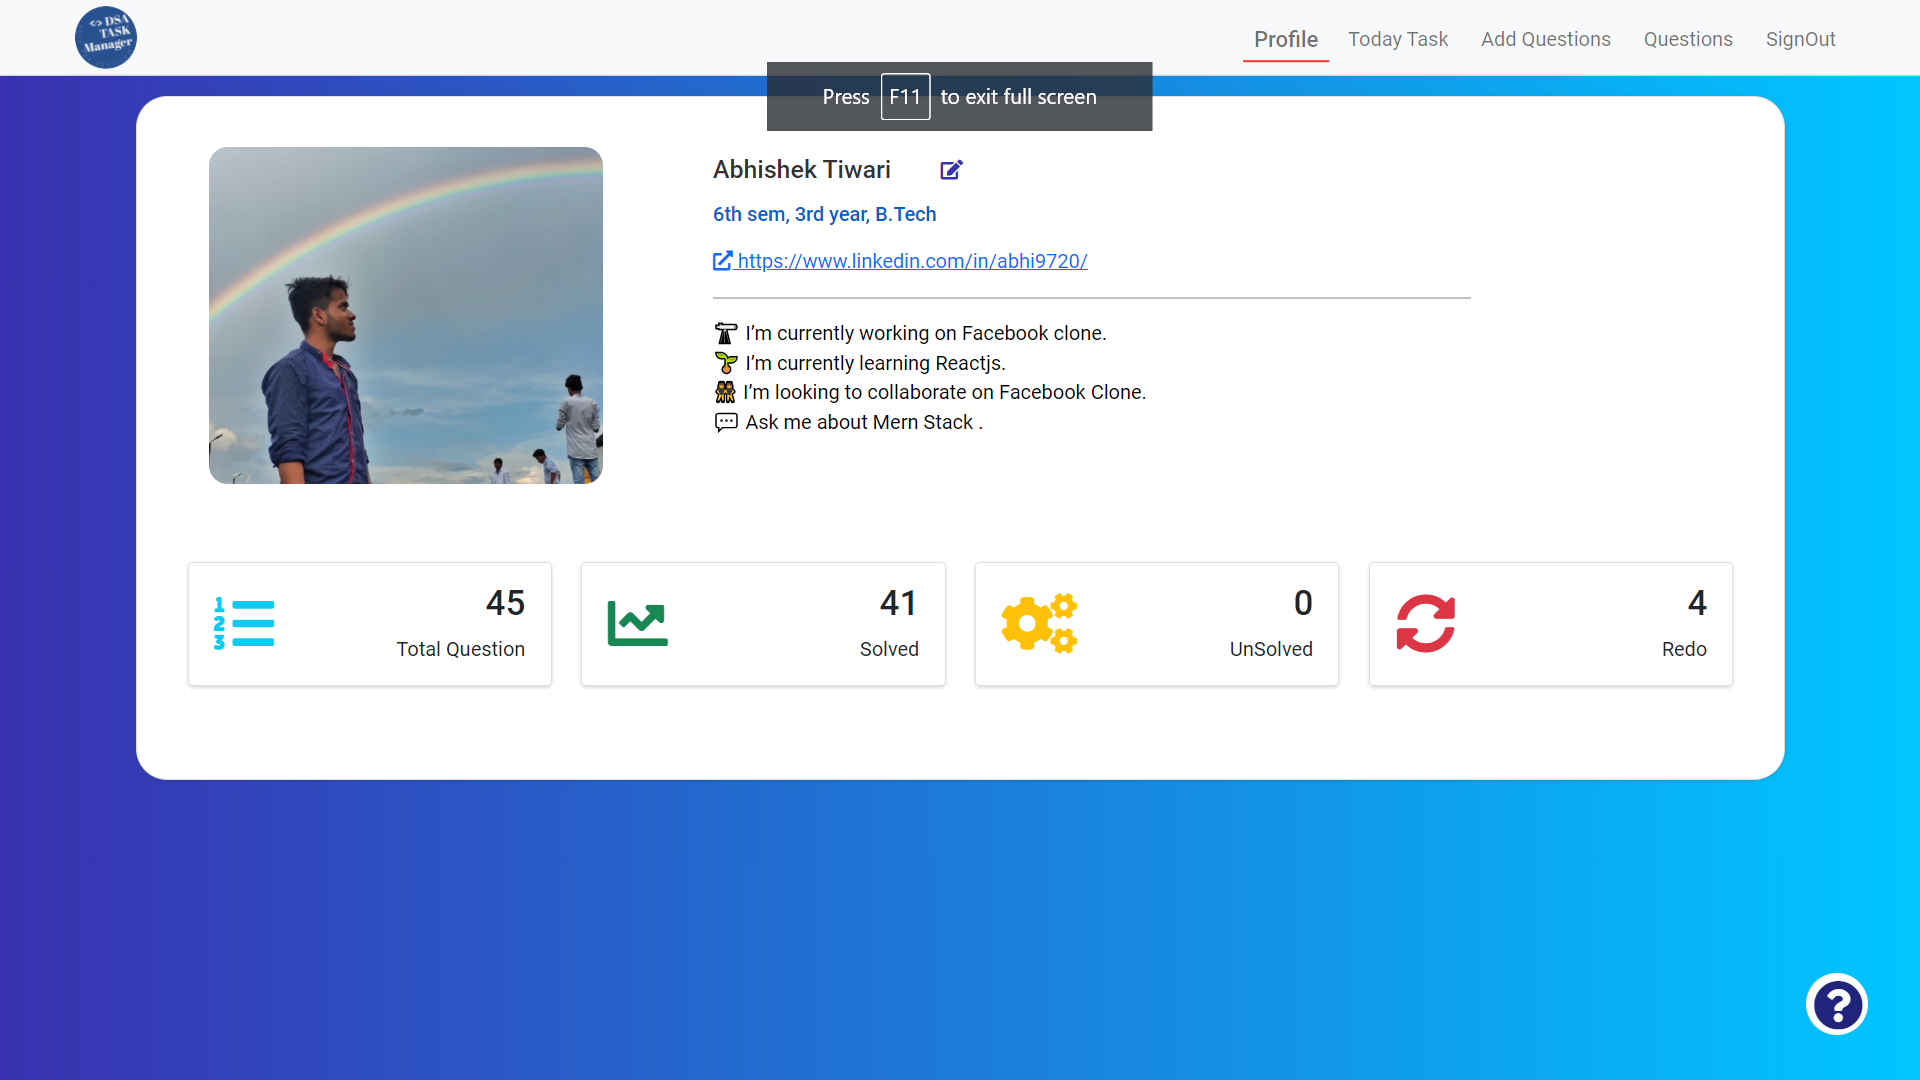Click the edit profile pencil icon
The image size is (1920, 1080).
tap(951, 170)
